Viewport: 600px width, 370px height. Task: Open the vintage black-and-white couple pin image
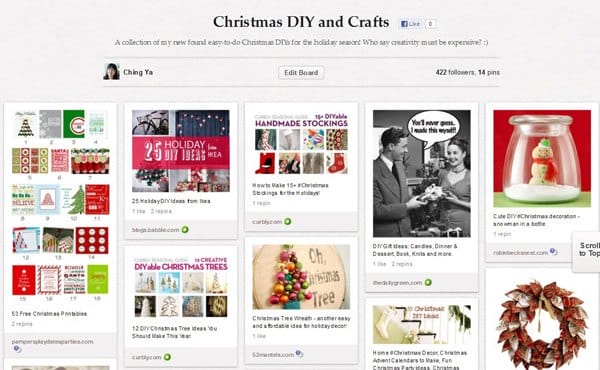pyautogui.click(x=422, y=173)
